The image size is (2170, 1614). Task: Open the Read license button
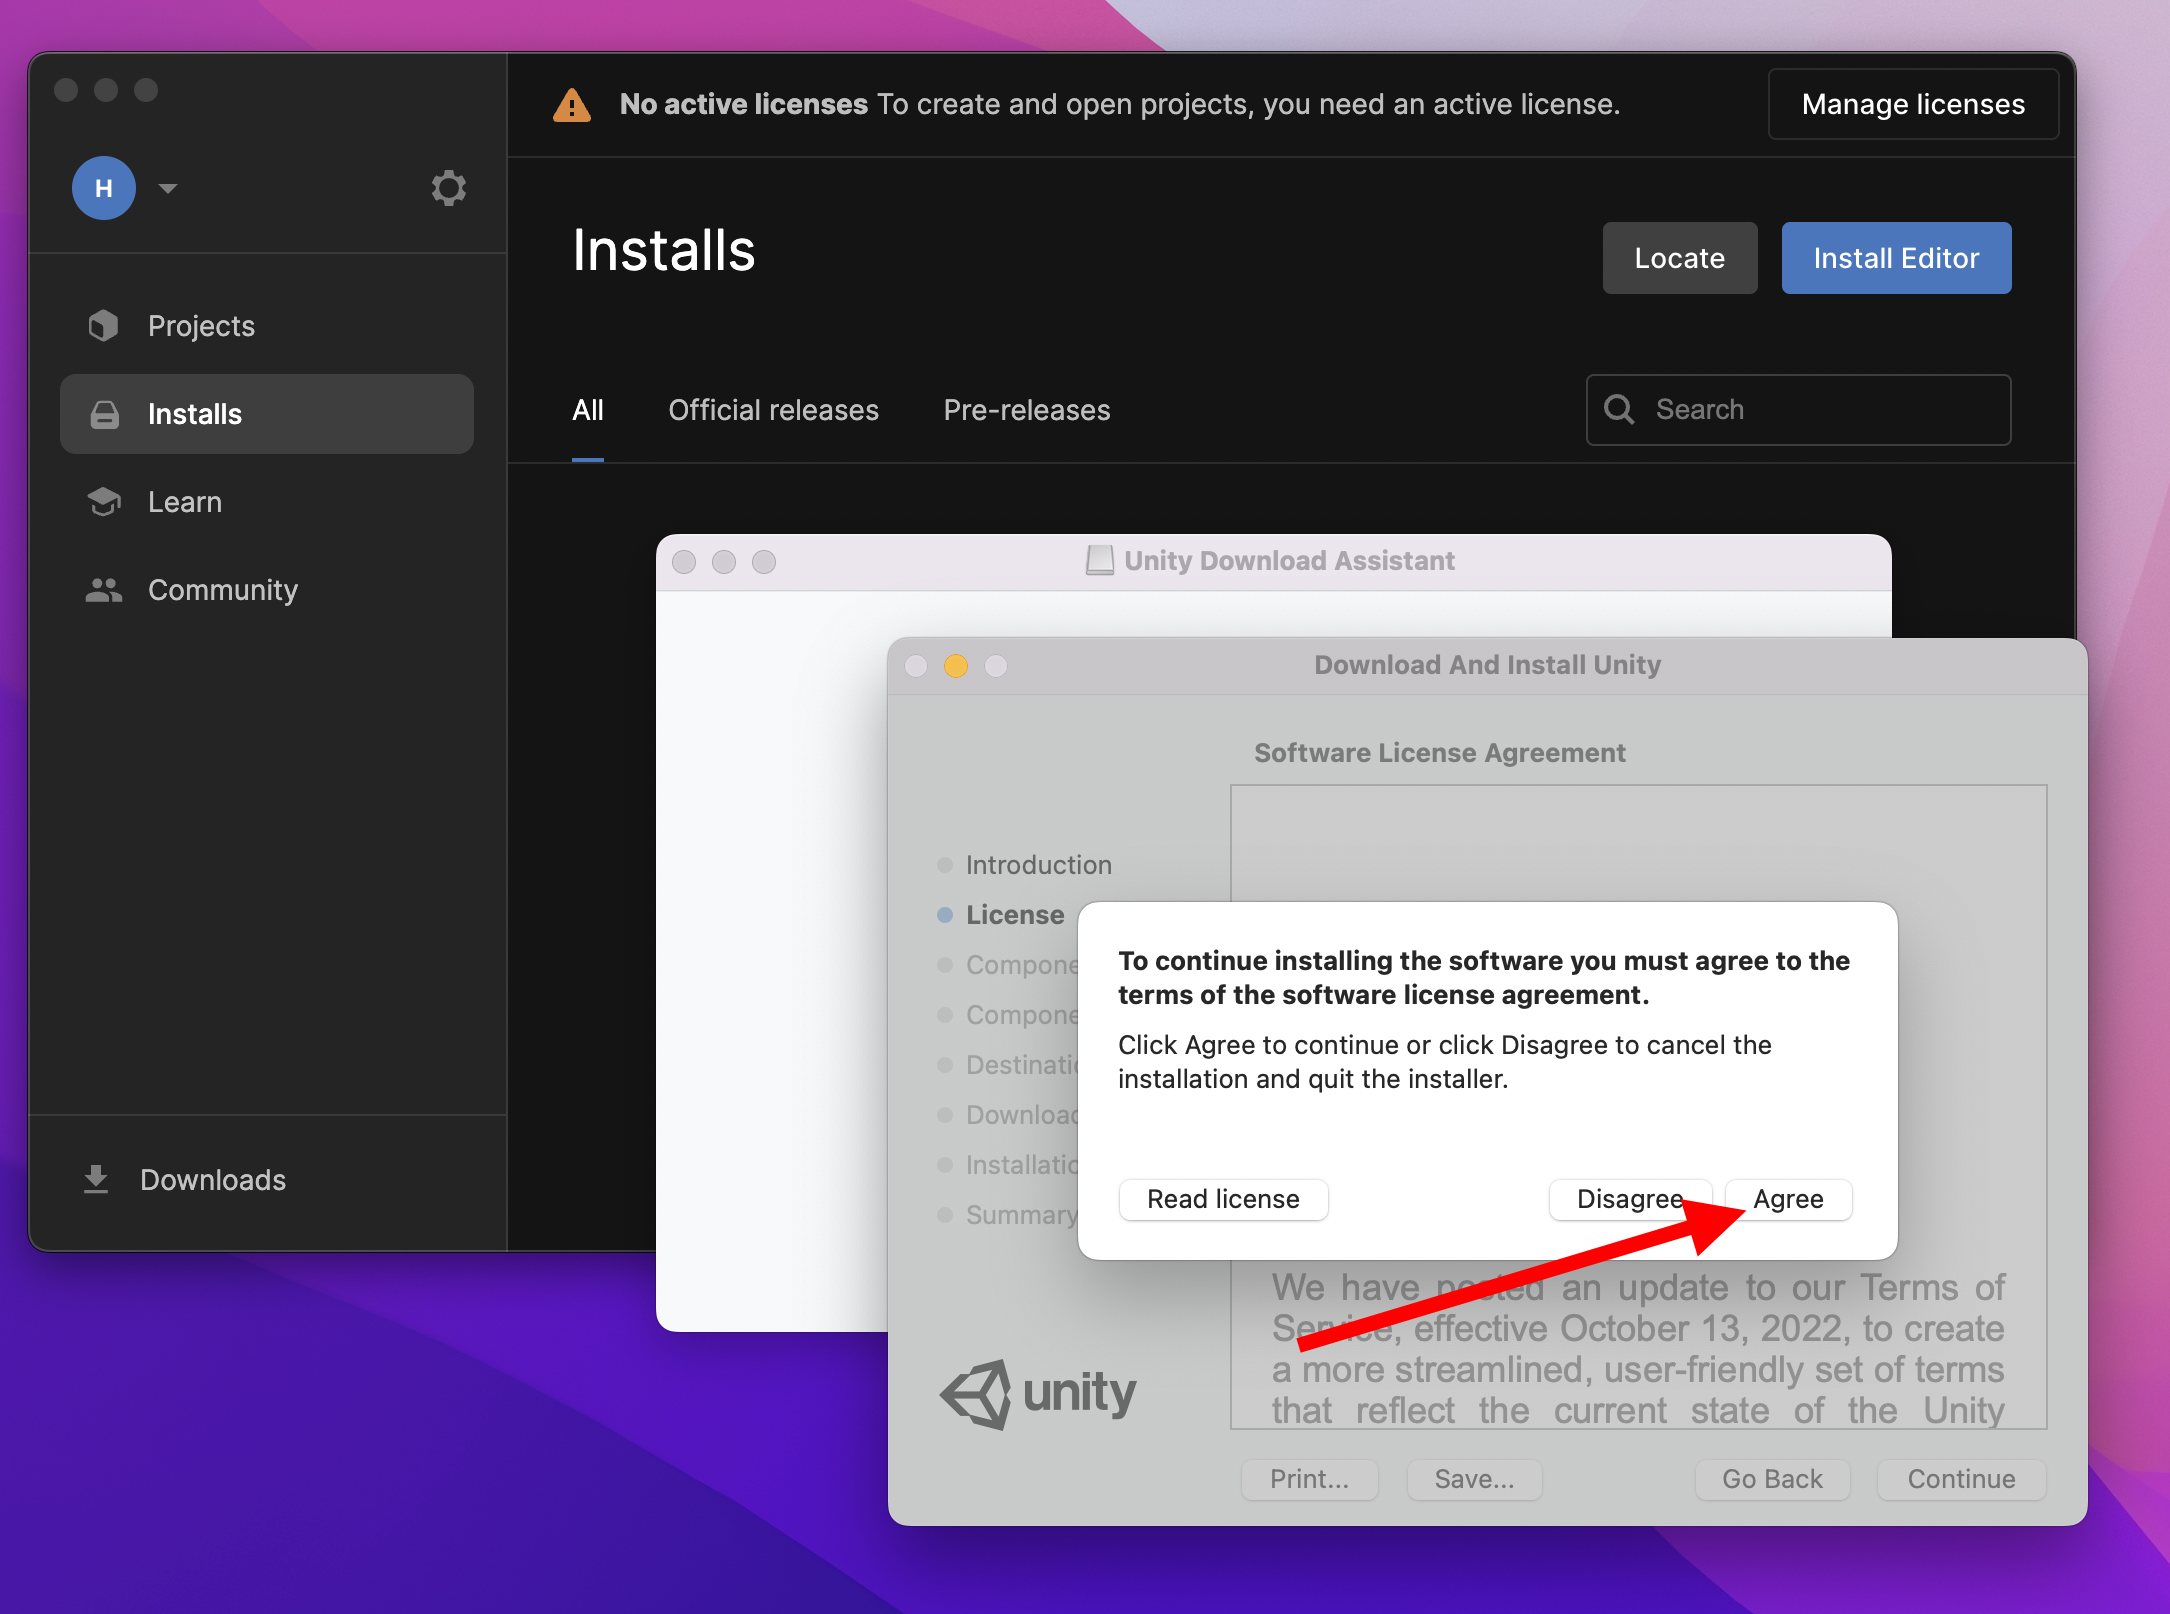click(x=1223, y=1199)
